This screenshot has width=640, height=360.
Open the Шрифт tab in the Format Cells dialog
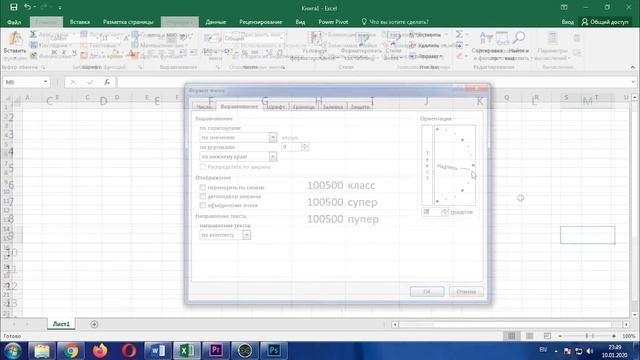point(276,107)
